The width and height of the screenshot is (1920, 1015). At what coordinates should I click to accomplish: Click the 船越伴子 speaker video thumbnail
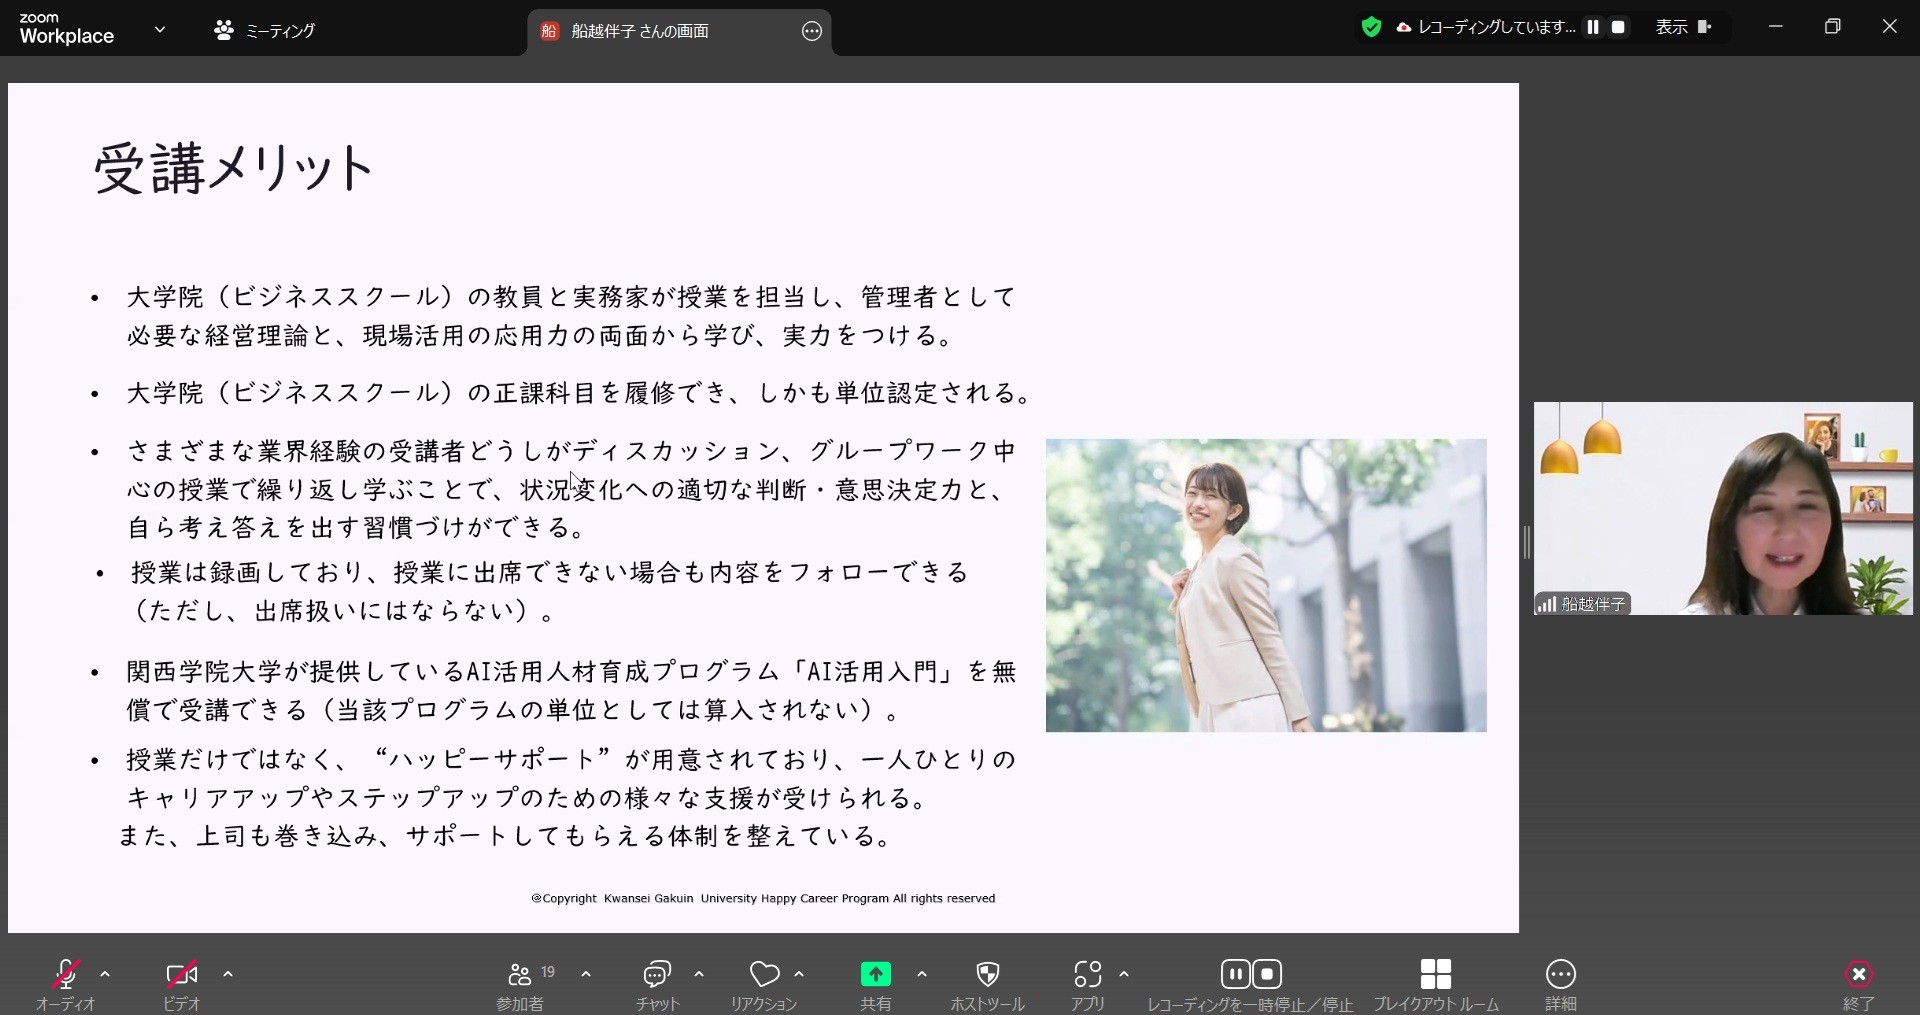tap(1722, 508)
